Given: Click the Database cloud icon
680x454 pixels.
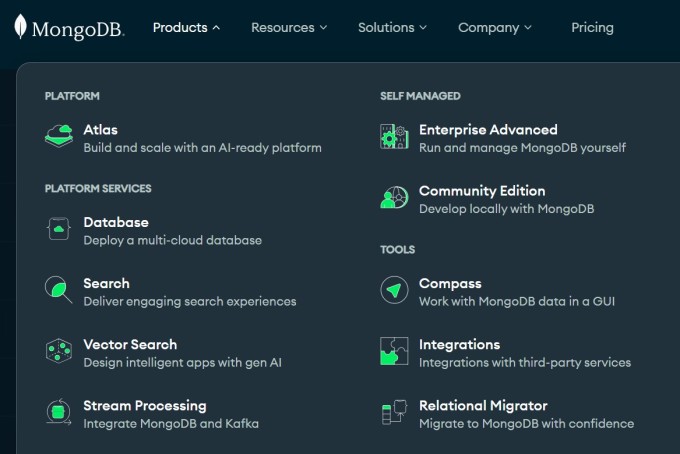Looking at the screenshot, I should click(x=59, y=230).
